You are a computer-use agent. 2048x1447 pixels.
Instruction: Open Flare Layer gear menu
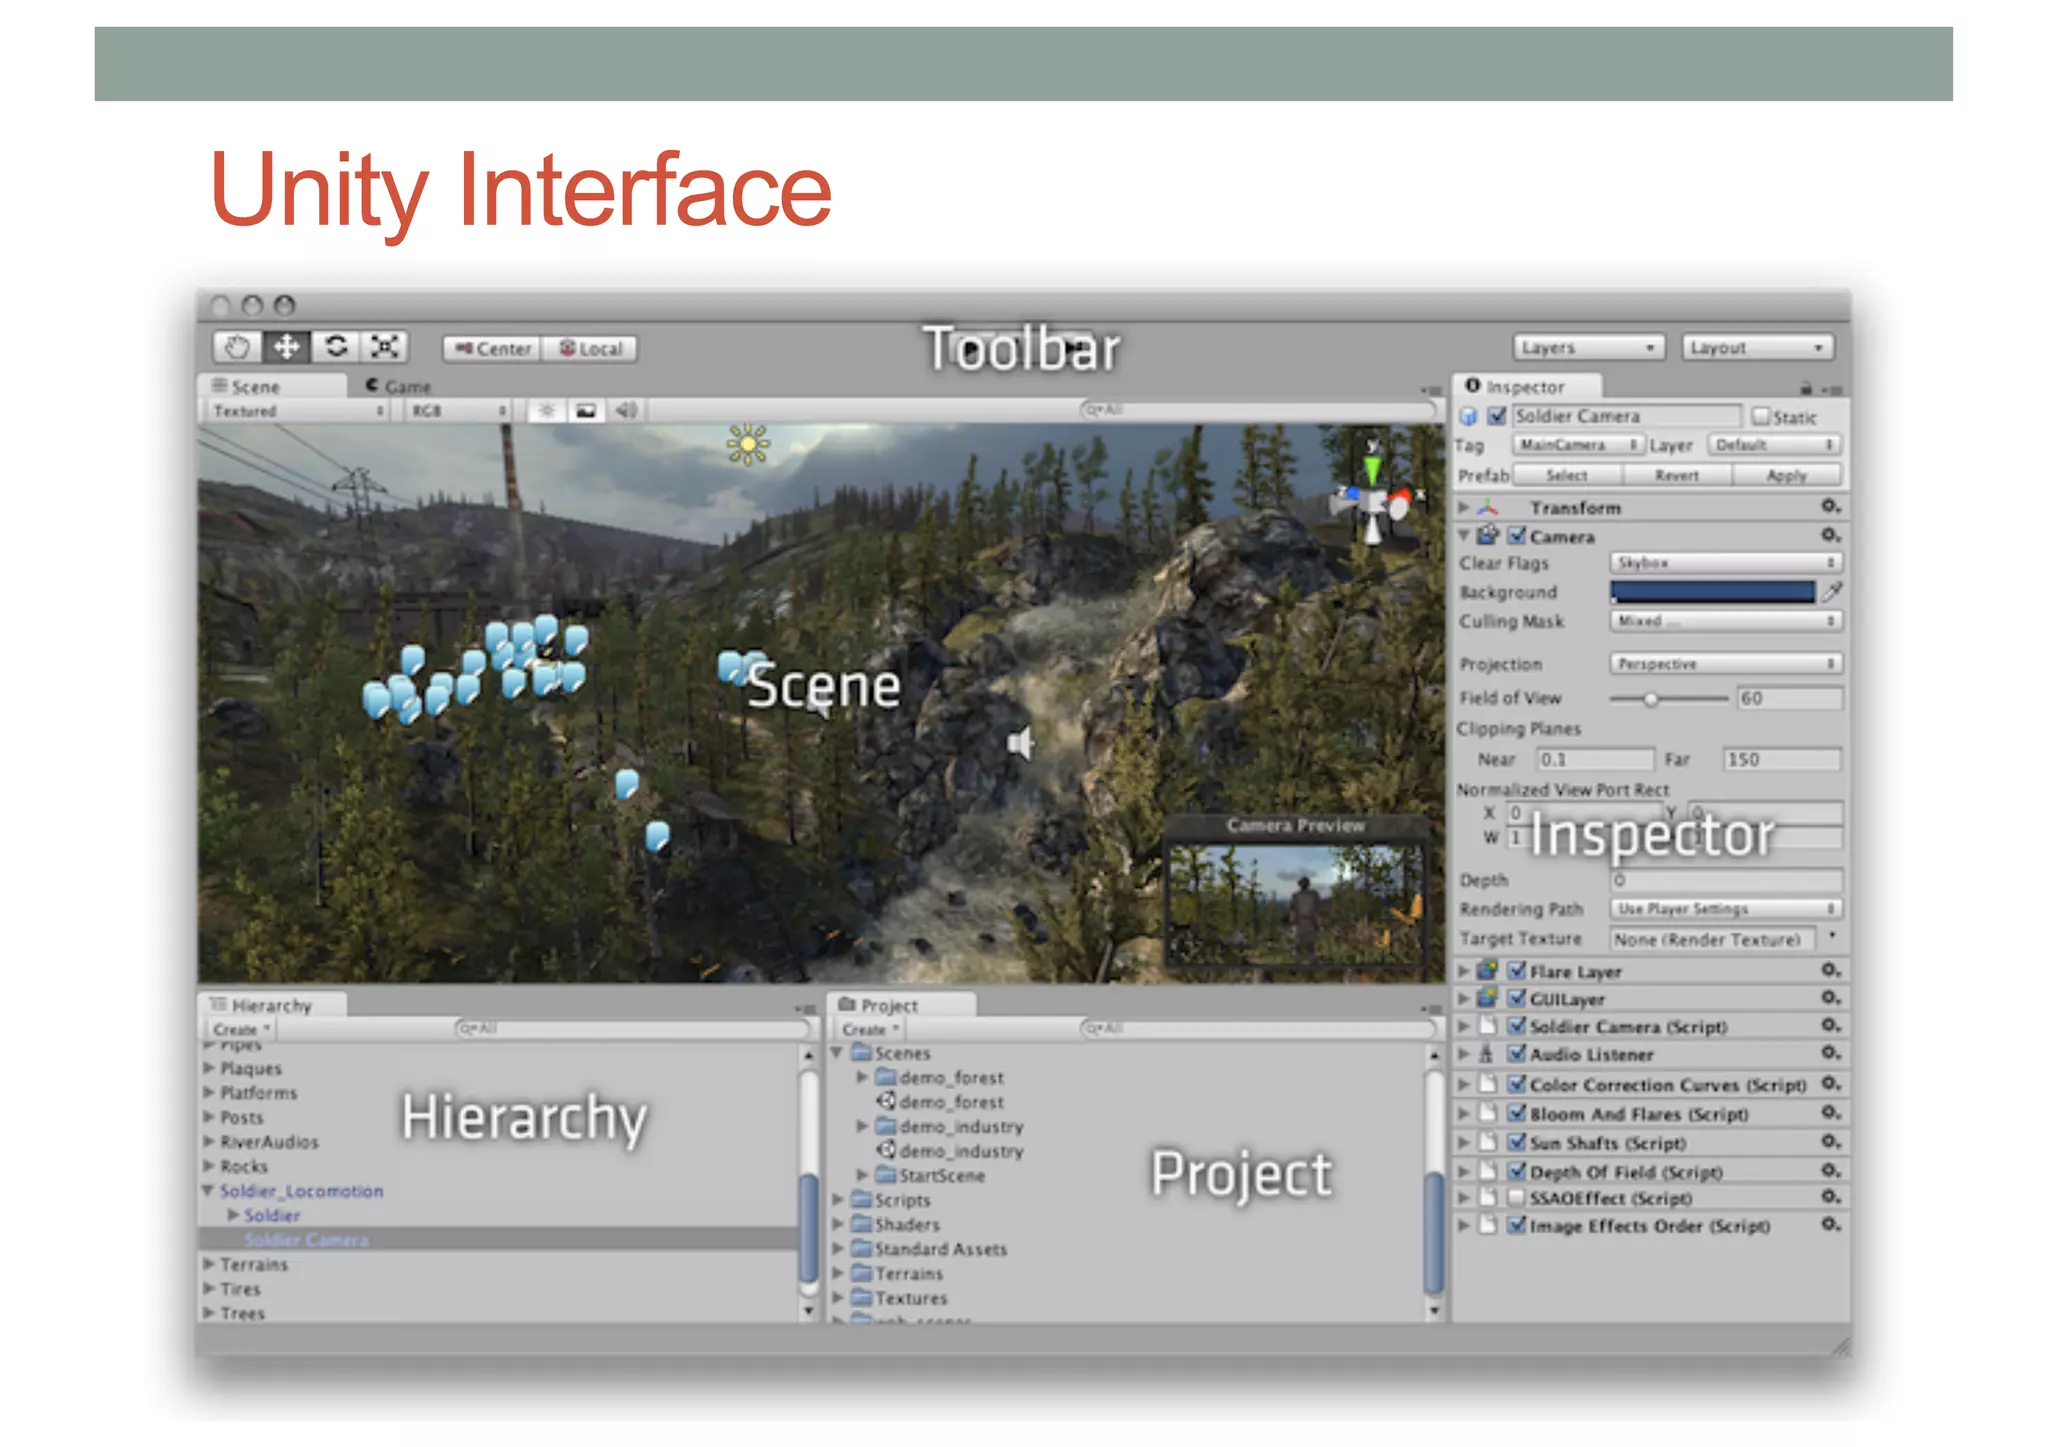[1830, 971]
